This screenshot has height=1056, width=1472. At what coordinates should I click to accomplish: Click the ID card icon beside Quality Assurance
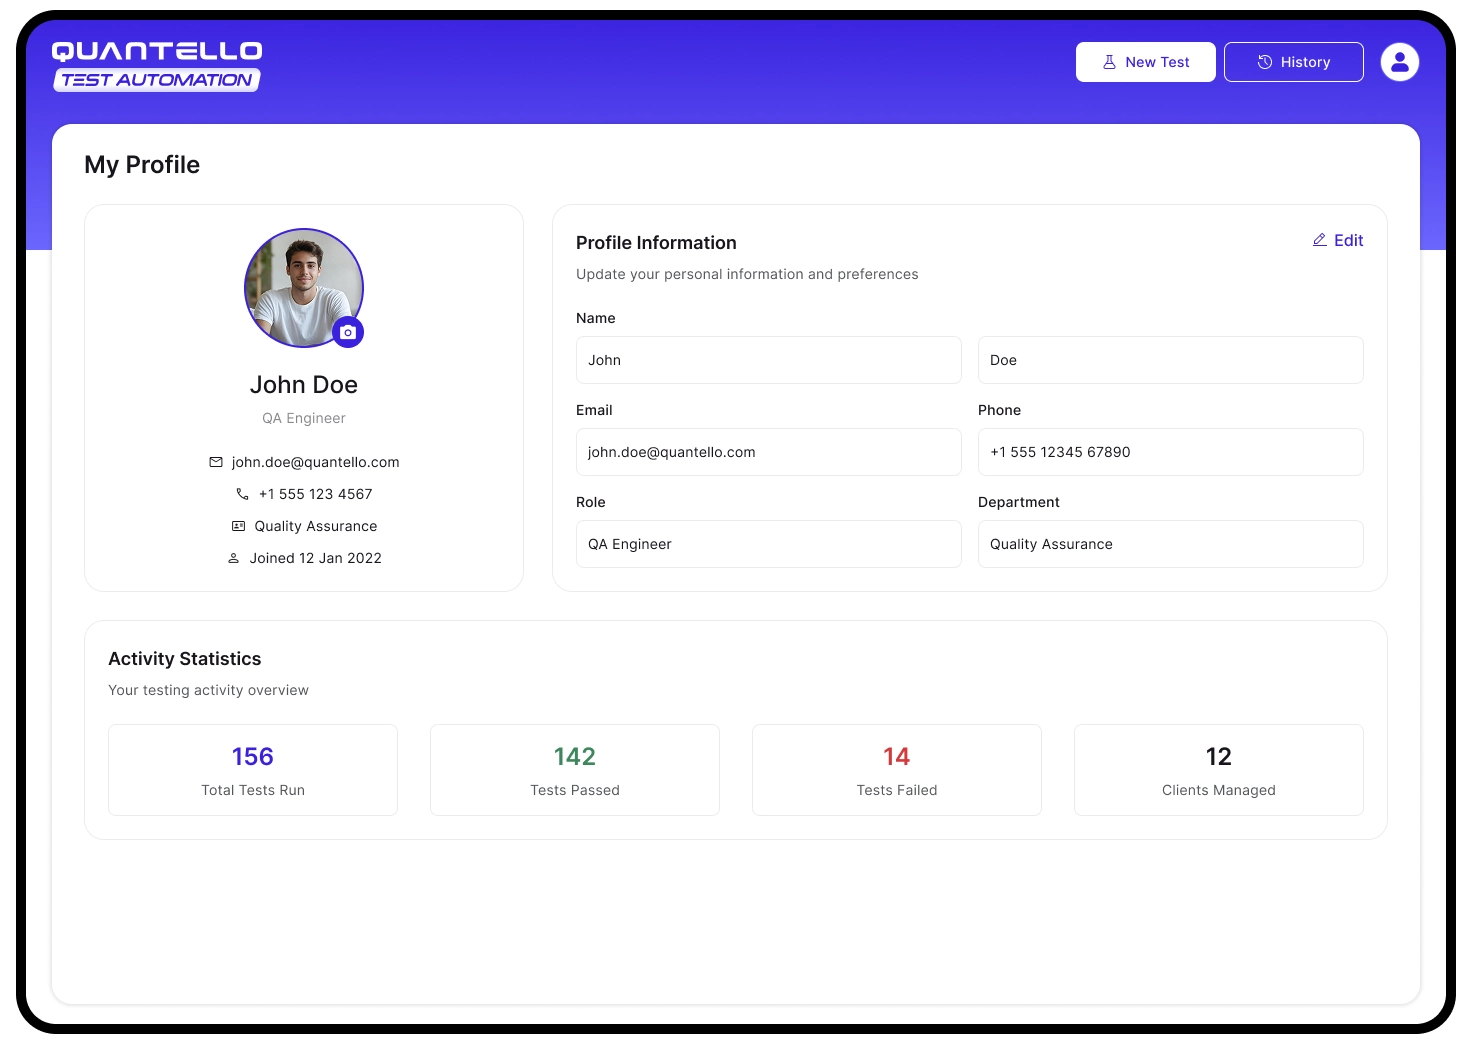238,526
